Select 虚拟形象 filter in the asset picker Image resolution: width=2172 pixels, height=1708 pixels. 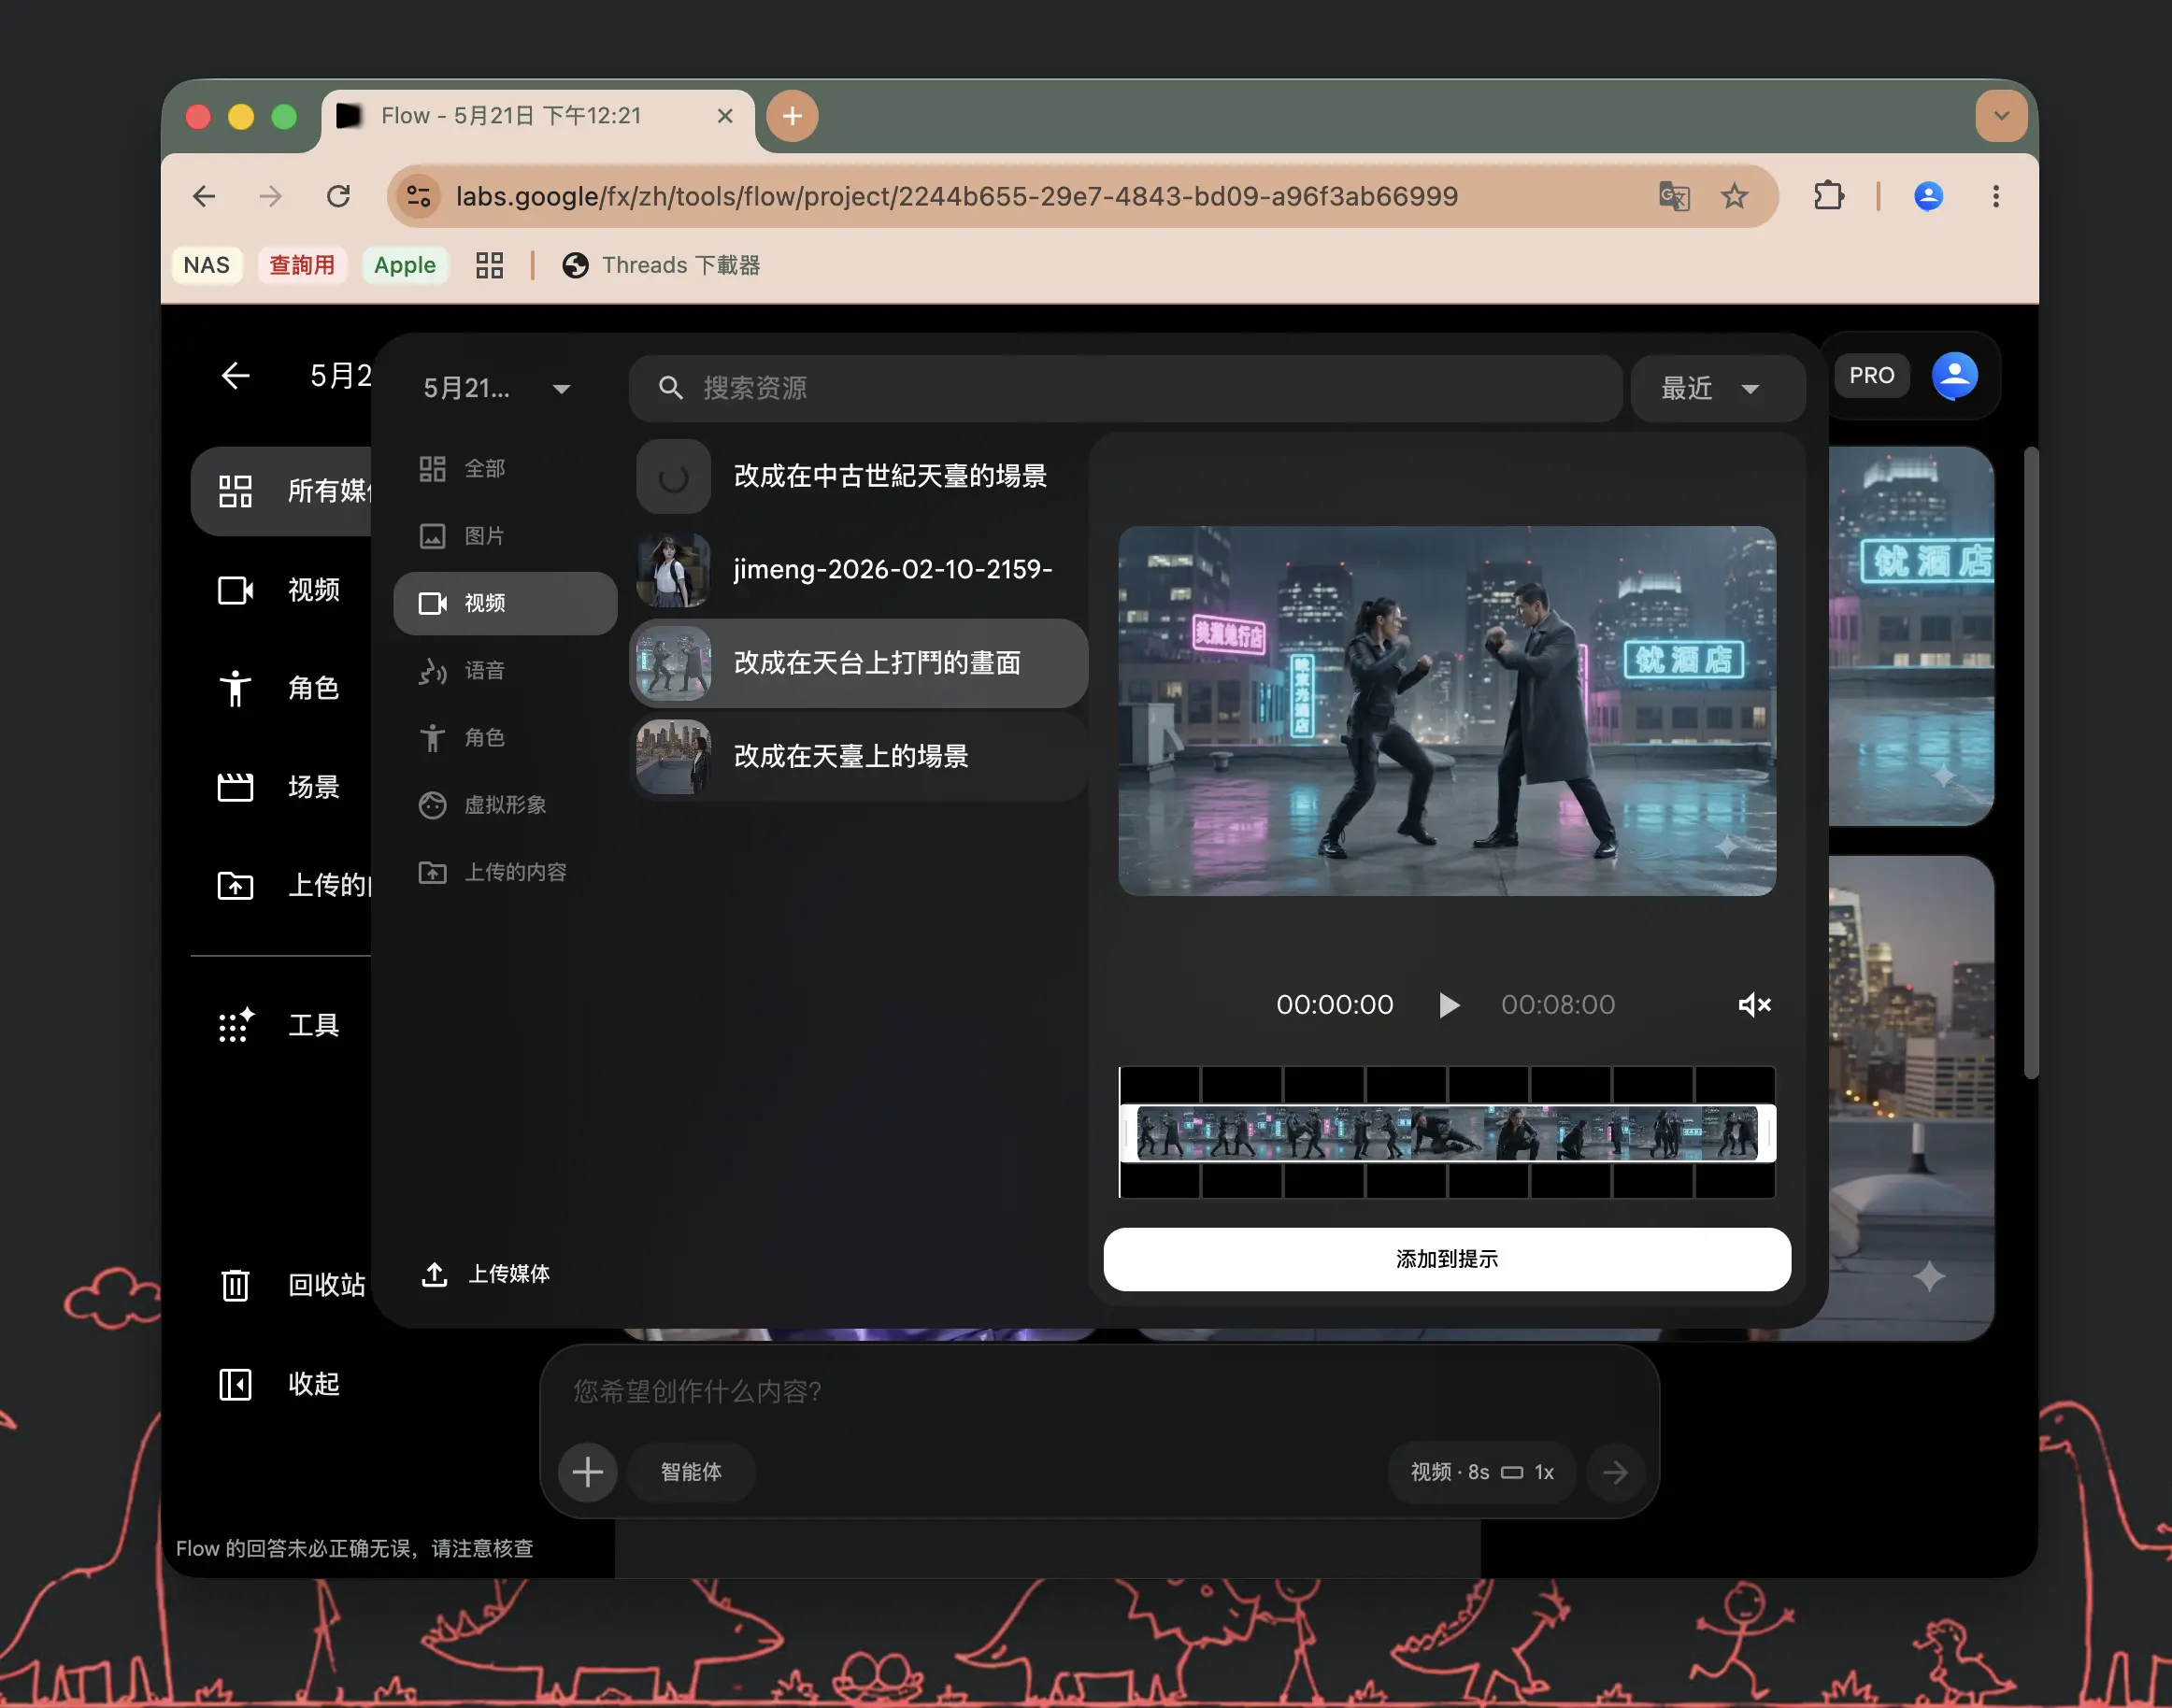click(x=505, y=805)
